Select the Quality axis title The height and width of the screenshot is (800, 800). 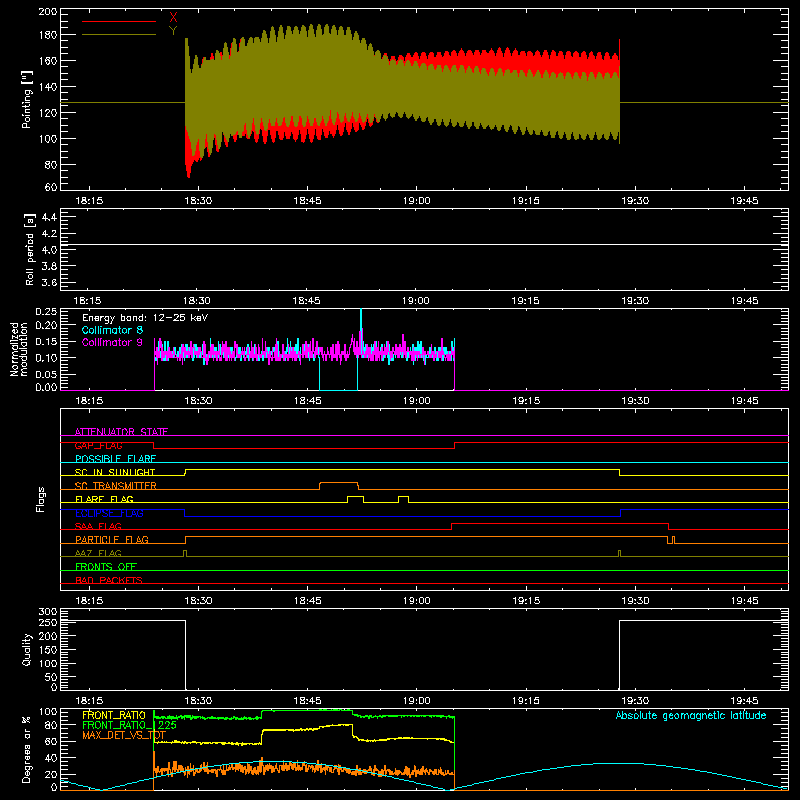click(27, 649)
